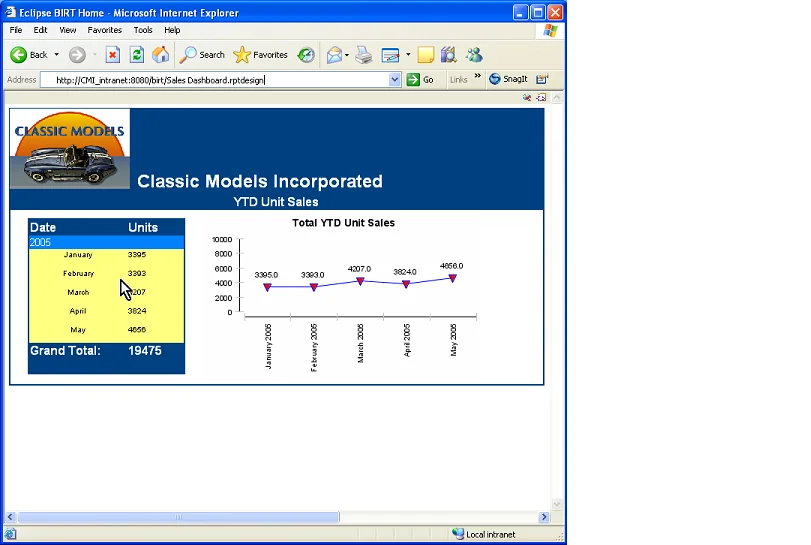Click the January 2005 chart data marker
811x545 pixels.
coord(267,287)
